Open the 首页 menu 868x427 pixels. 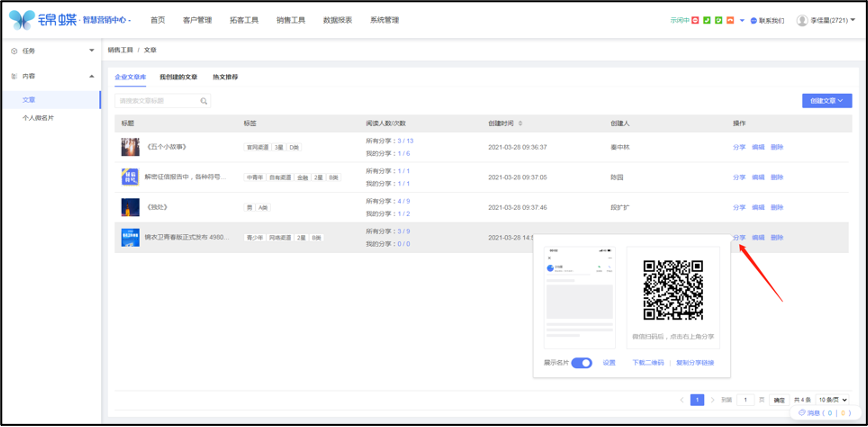(x=158, y=20)
